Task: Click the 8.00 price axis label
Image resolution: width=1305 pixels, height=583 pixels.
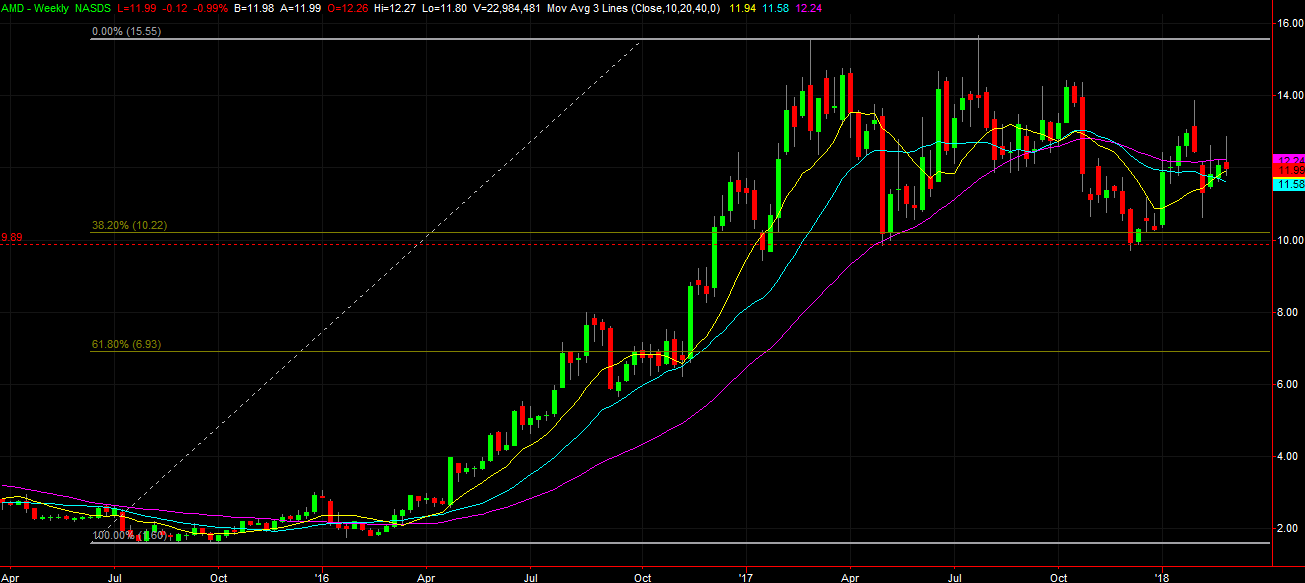Action: (x=1286, y=312)
